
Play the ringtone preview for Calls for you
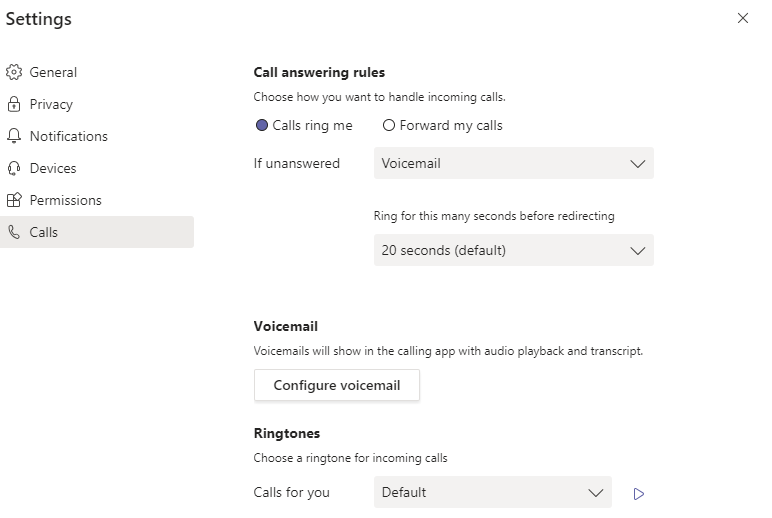click(x=639, y=493)
